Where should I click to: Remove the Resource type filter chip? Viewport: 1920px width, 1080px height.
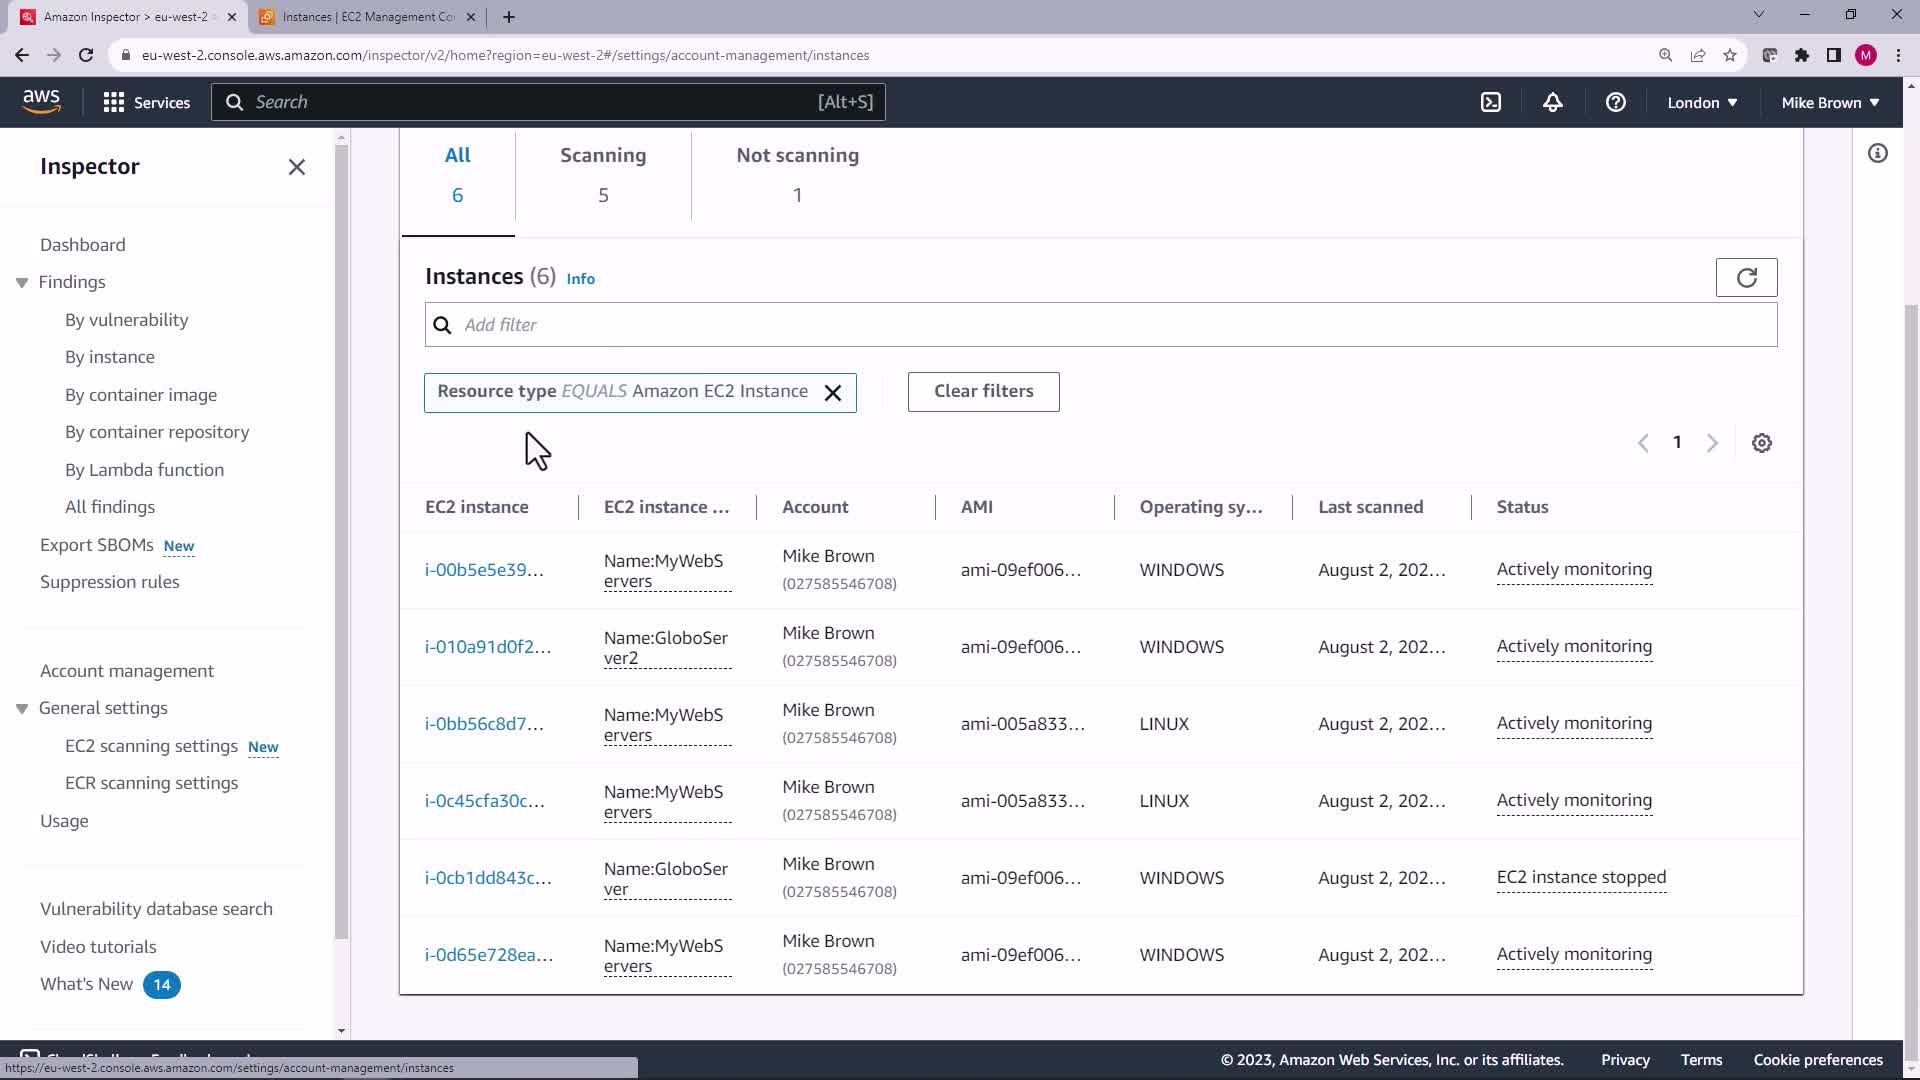[x=833, y=393]
